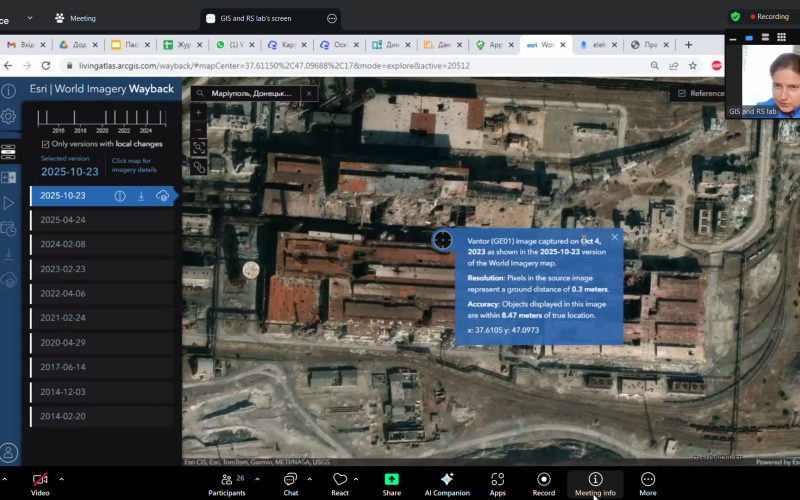Download 2025-10-23 imagery tile
Image resolution: width=800 pixels, height=500 pixels.
(x=141, y=196)
